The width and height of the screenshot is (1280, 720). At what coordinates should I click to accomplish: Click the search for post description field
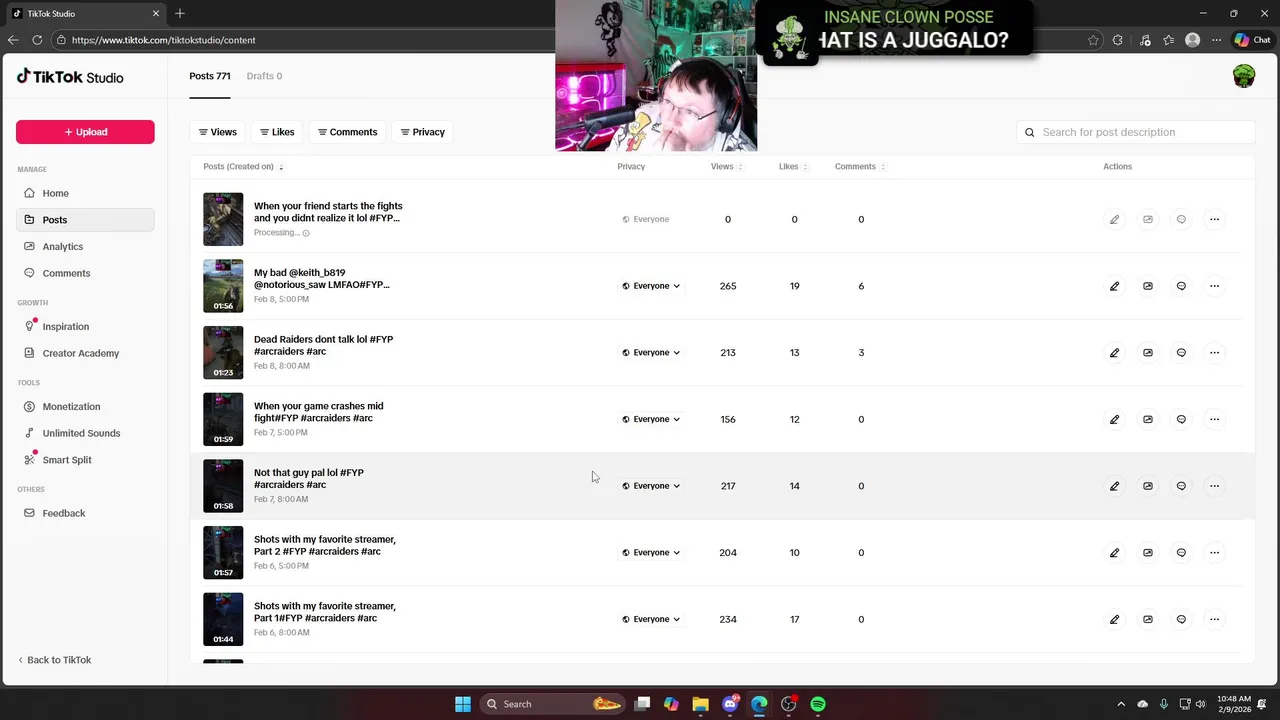click(1136, 132)
